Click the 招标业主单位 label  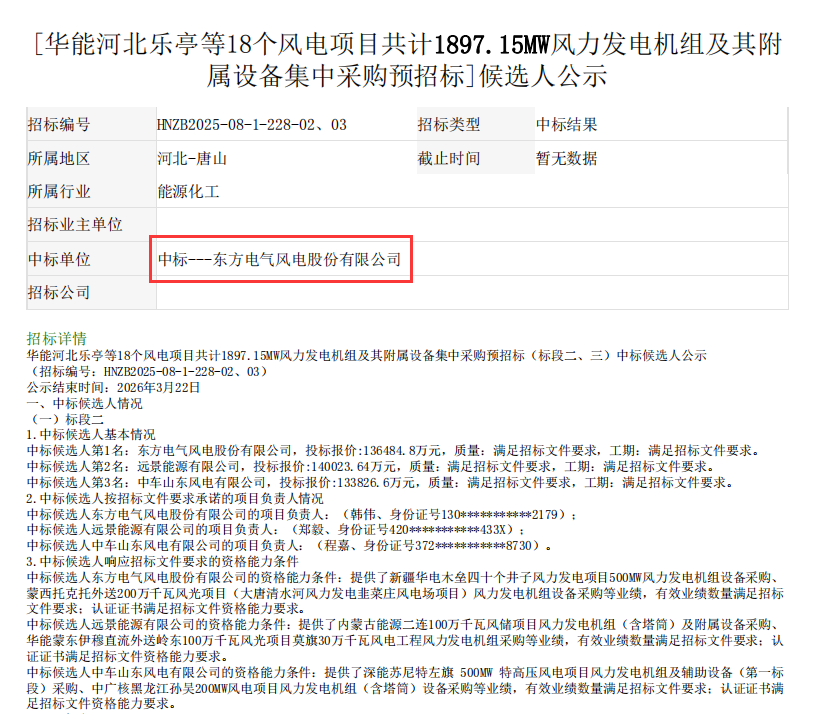(x=75, y=225)
